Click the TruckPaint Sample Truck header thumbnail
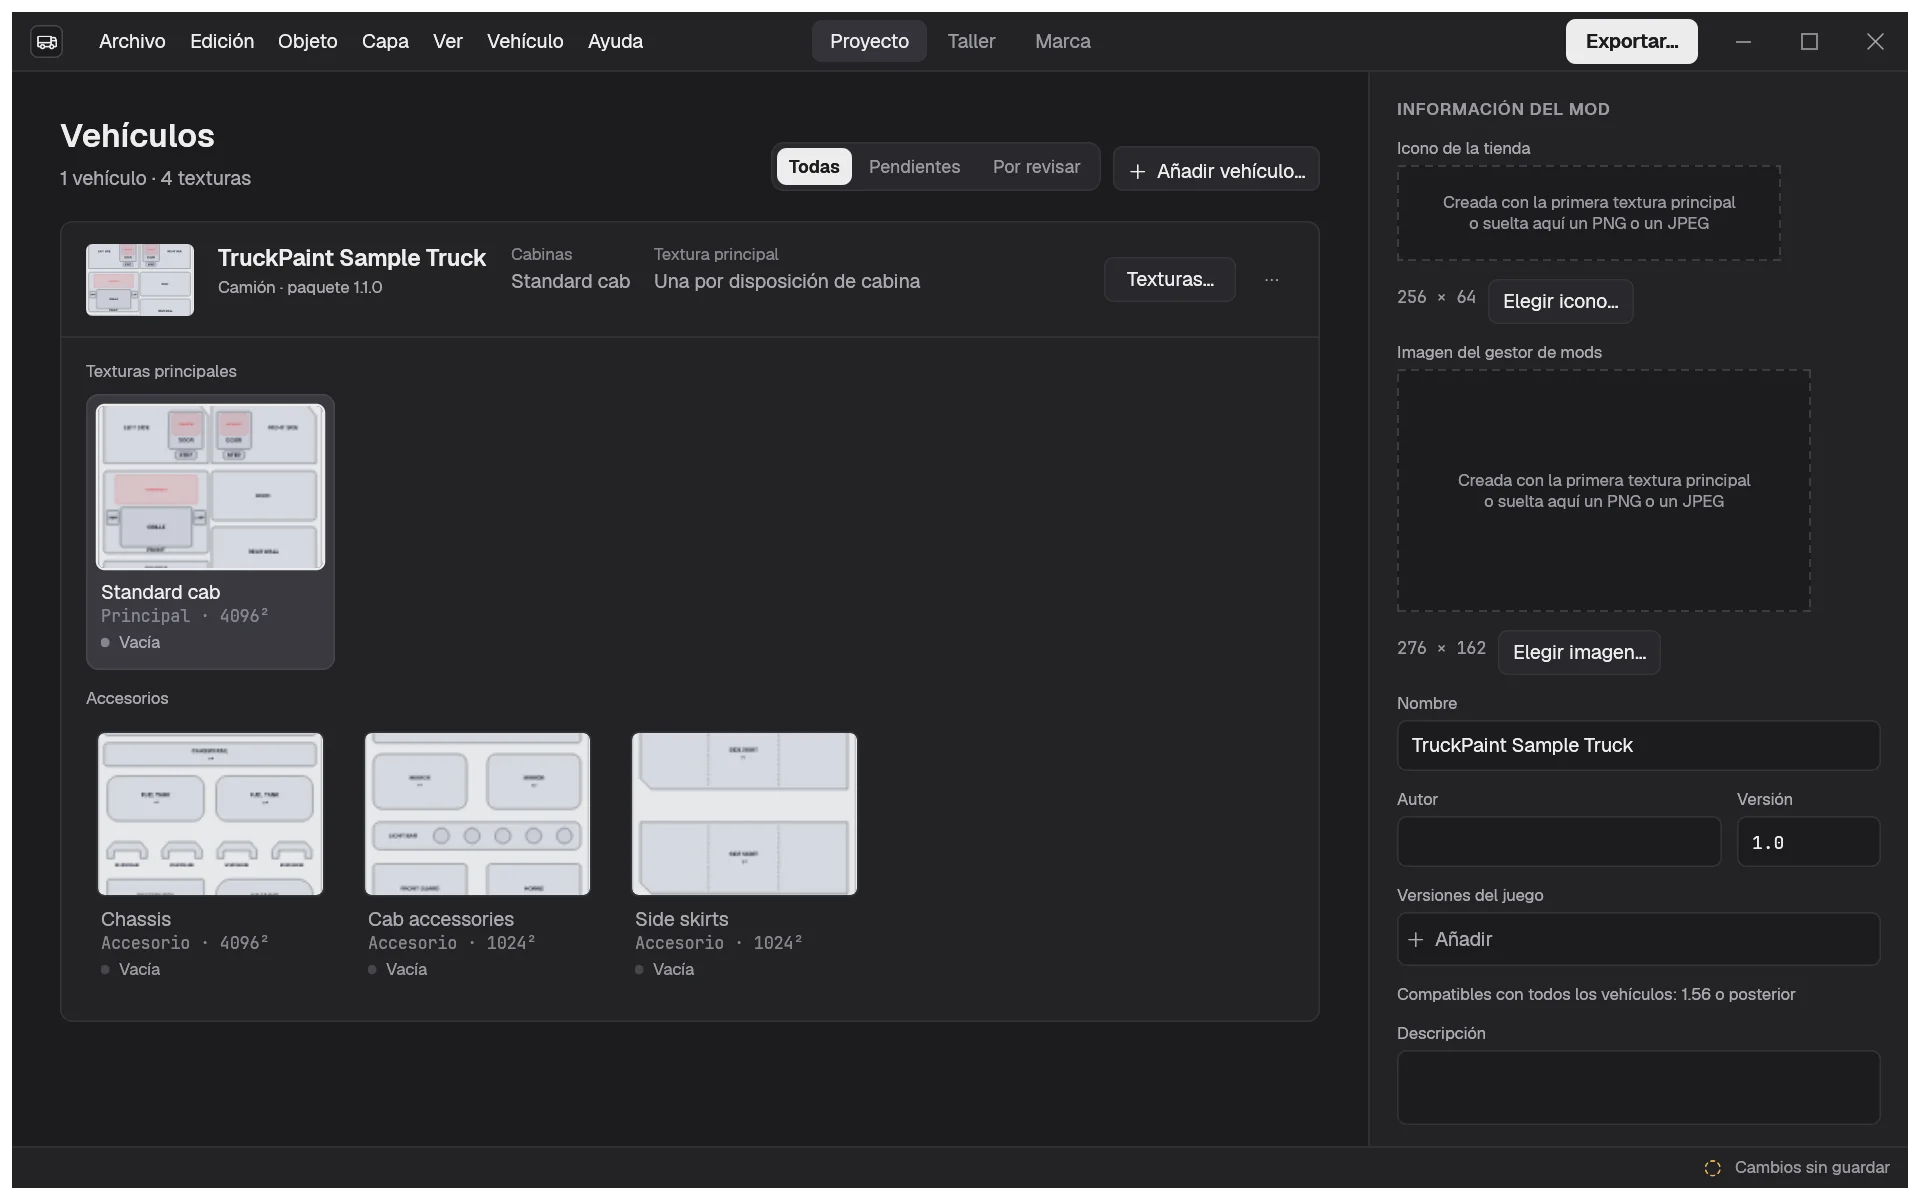The width and height of the screenshot is (1920, 1200). (140, 280)
